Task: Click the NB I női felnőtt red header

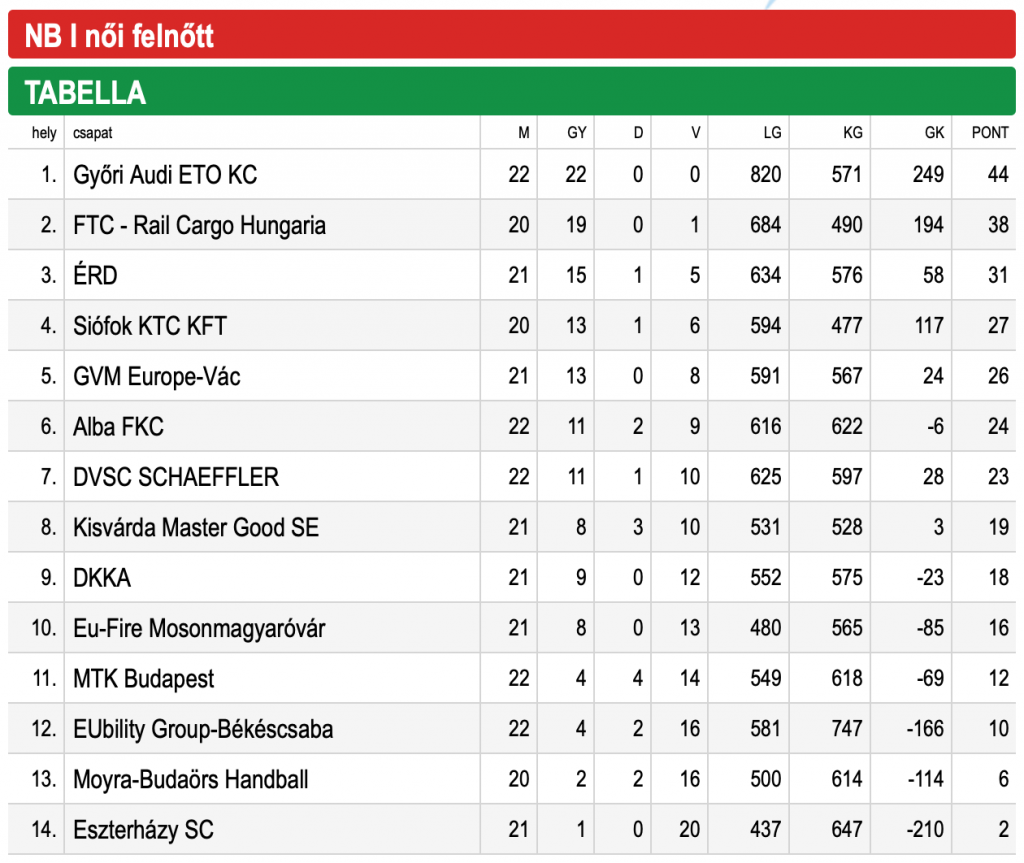Action: coord(511,35)
